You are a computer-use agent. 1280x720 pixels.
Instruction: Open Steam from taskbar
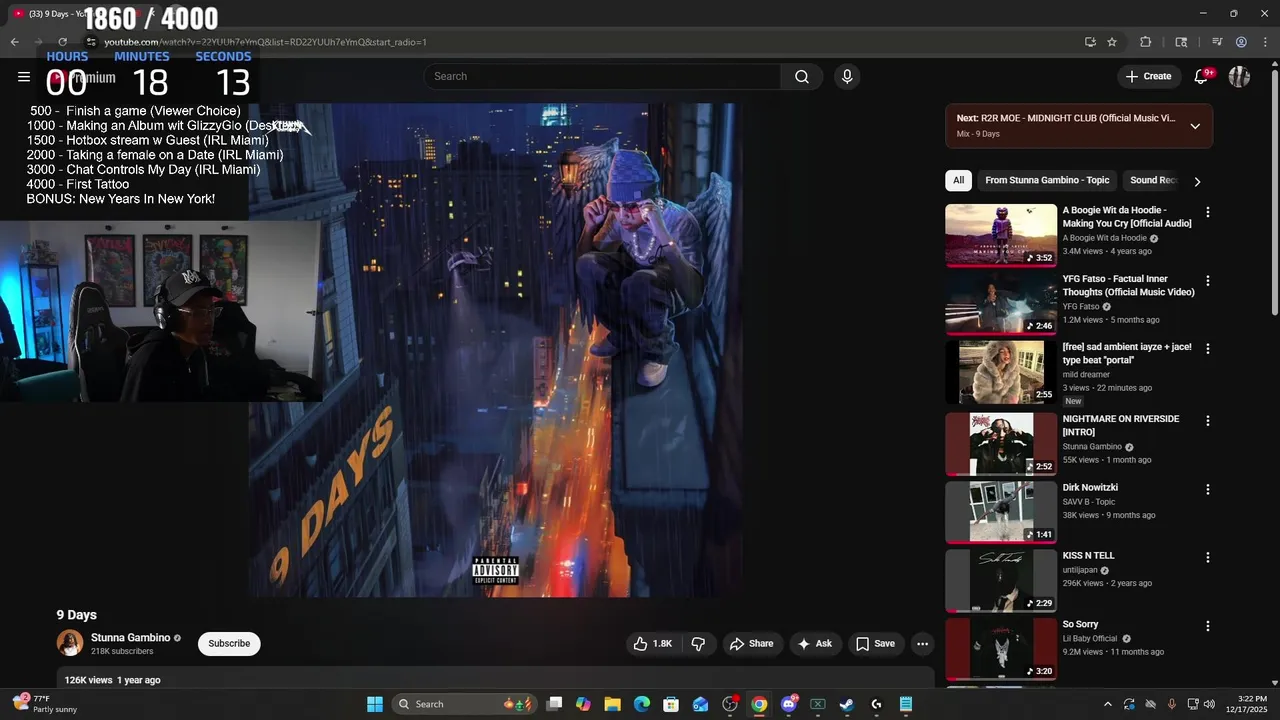coord(847,704)
